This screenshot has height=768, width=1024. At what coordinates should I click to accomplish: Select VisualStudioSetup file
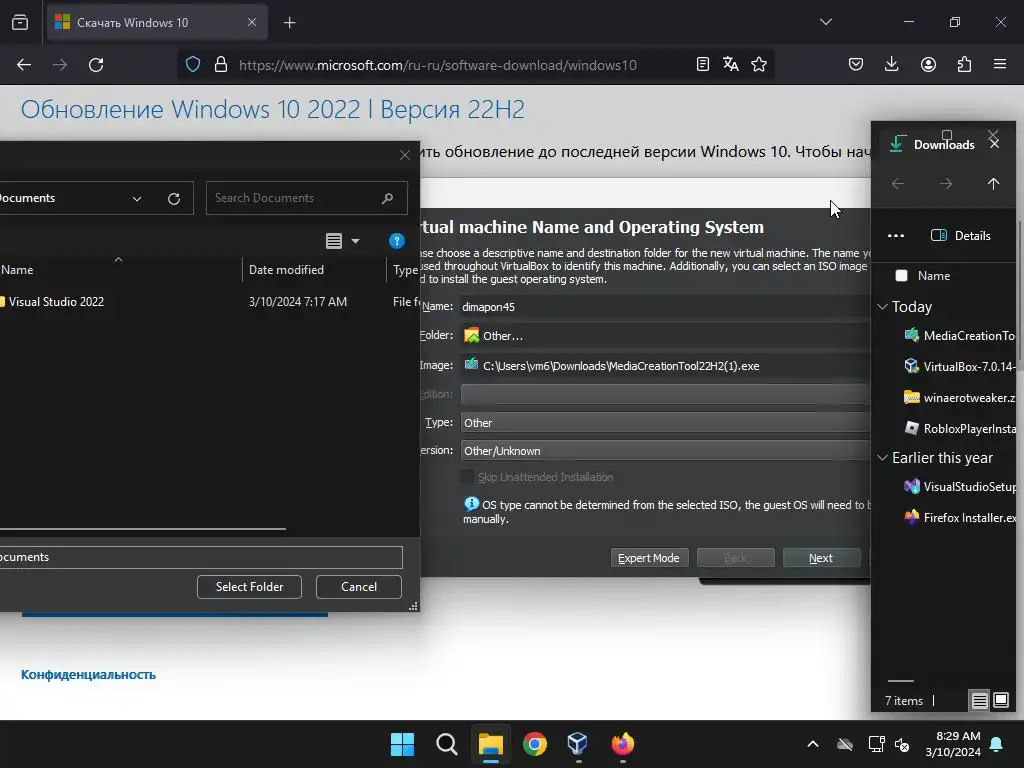tap(960, 487)
